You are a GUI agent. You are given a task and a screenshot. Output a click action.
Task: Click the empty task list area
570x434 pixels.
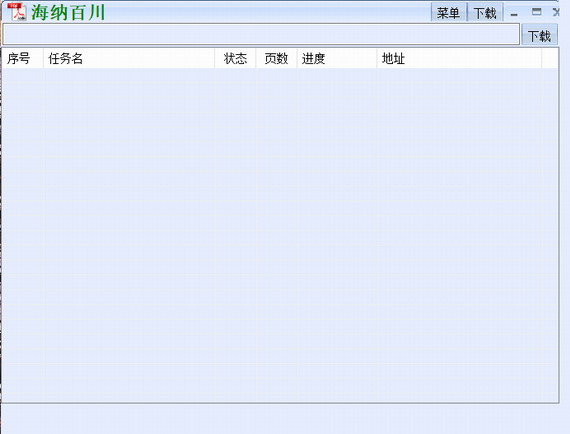pos(280,235)
